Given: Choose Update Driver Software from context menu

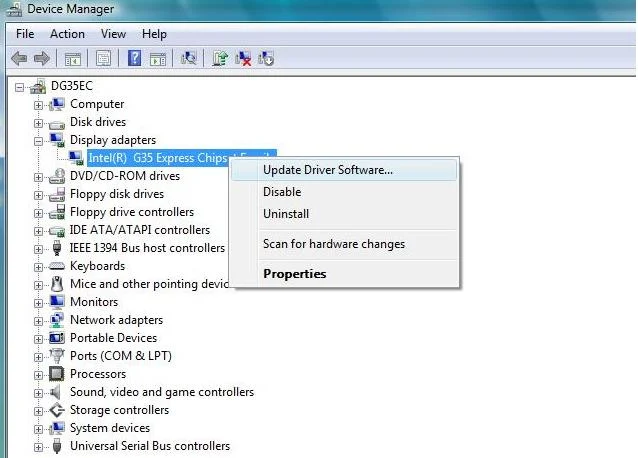Looking at the screenshot, I should click(327, 169).
